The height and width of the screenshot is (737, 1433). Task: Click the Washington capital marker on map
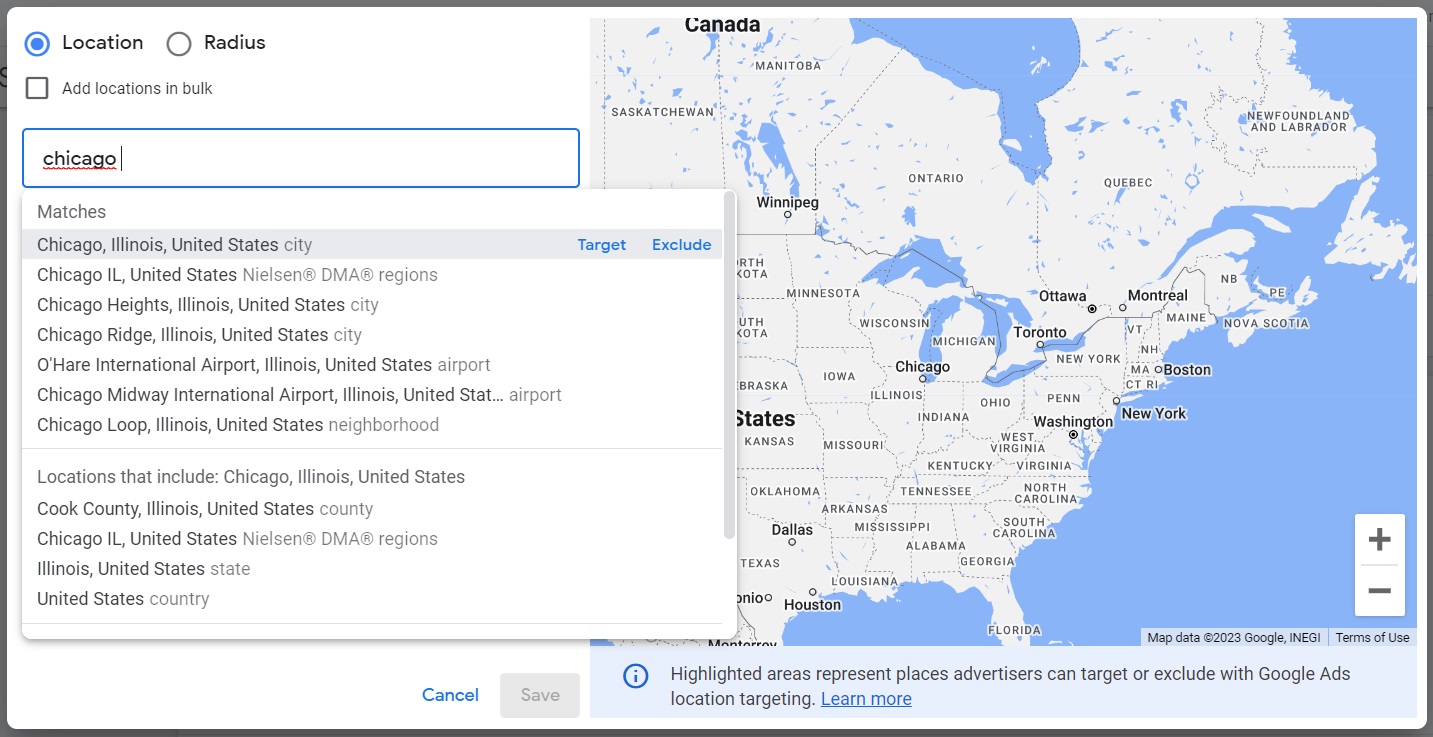tap(1073, 435)
